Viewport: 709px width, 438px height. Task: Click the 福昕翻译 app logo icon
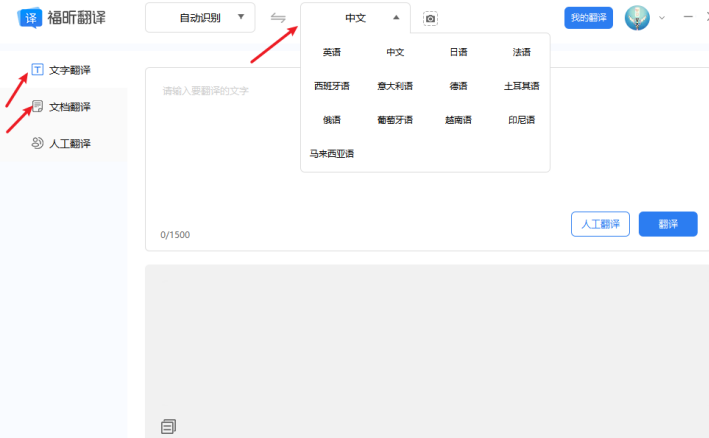[x=30, y=18]
